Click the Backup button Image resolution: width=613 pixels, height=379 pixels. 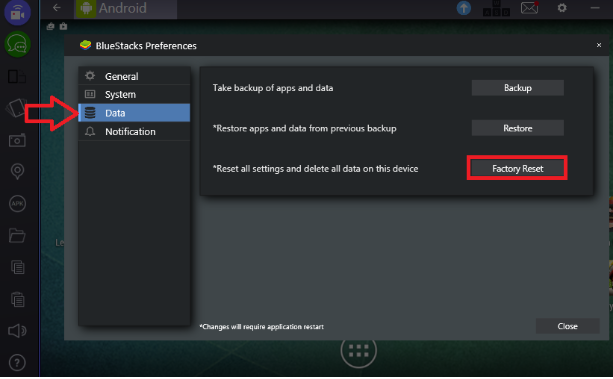click(518, 88)
